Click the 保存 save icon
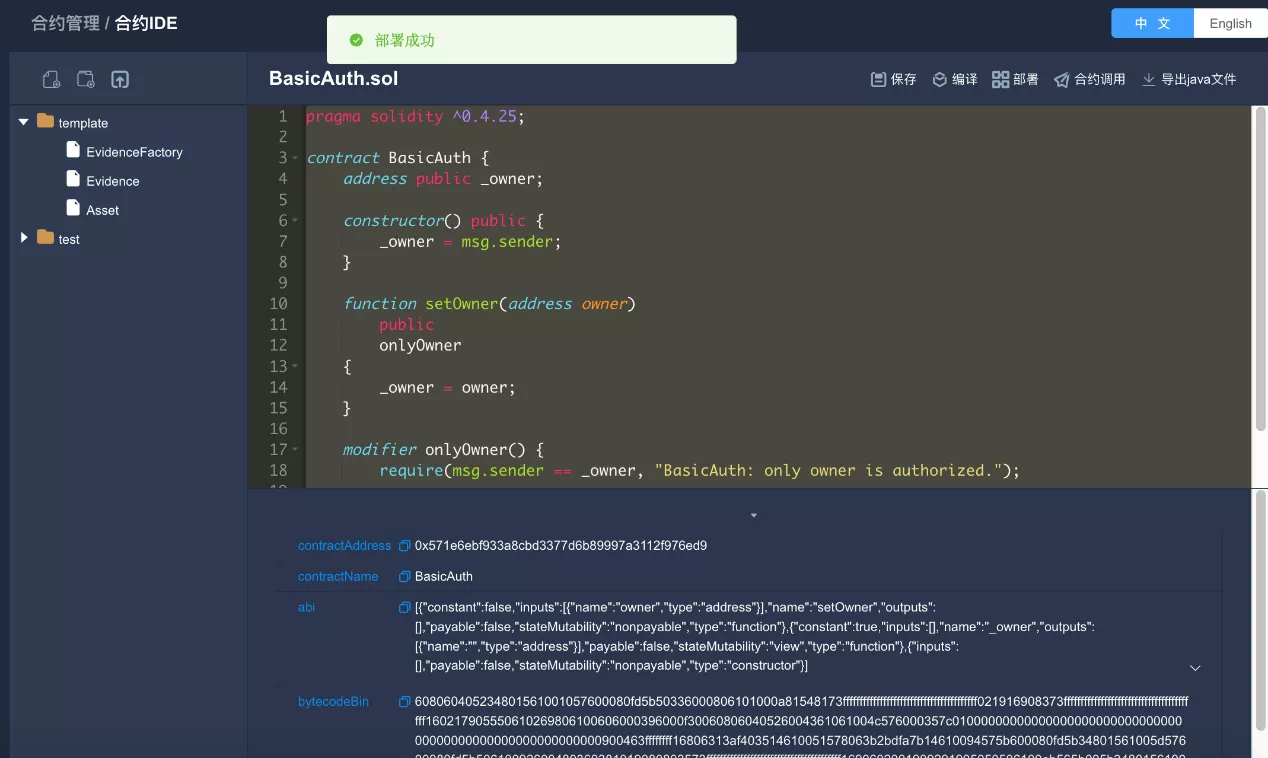 (x=878, y=79)
